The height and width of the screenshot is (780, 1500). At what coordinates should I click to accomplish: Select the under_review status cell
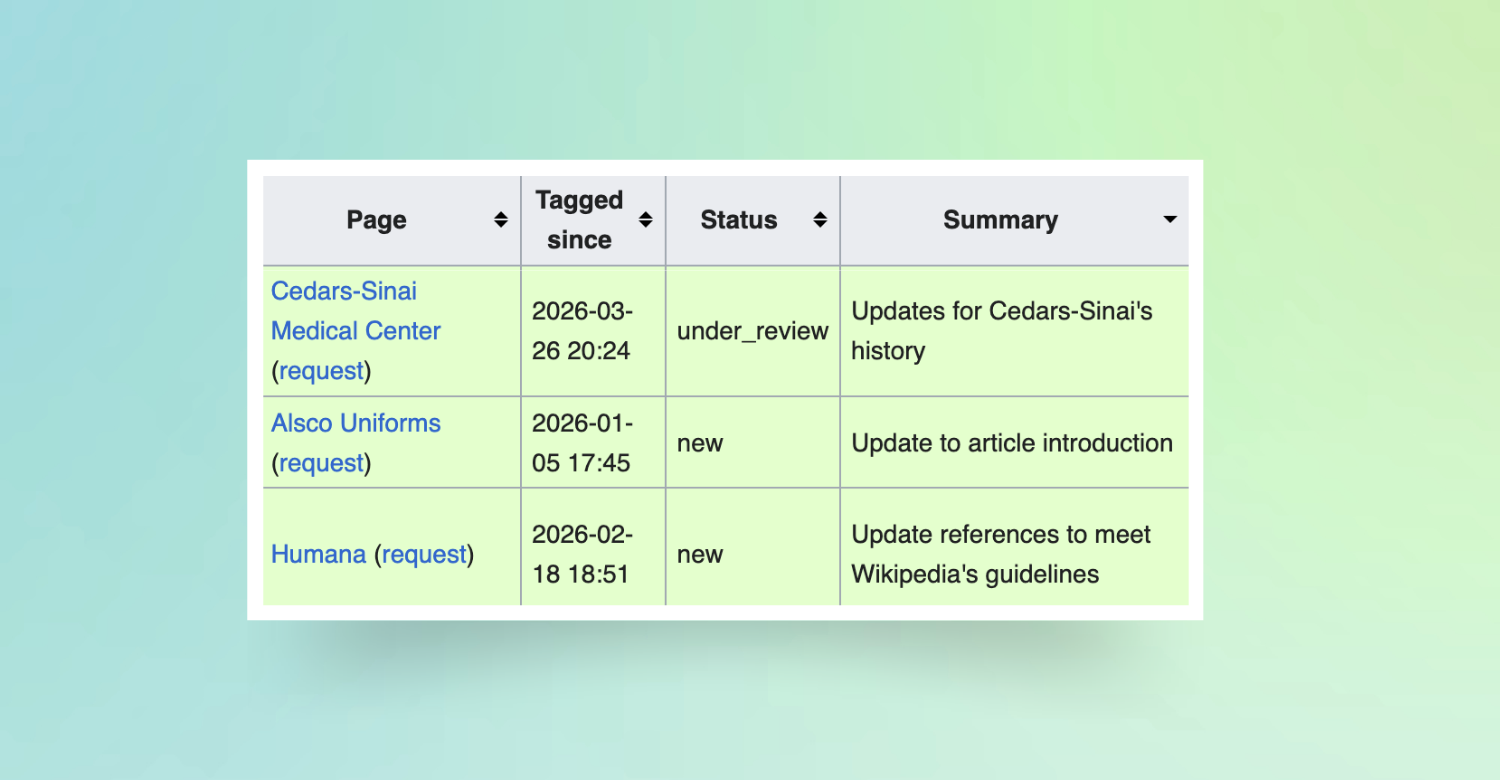click(753, 331)
